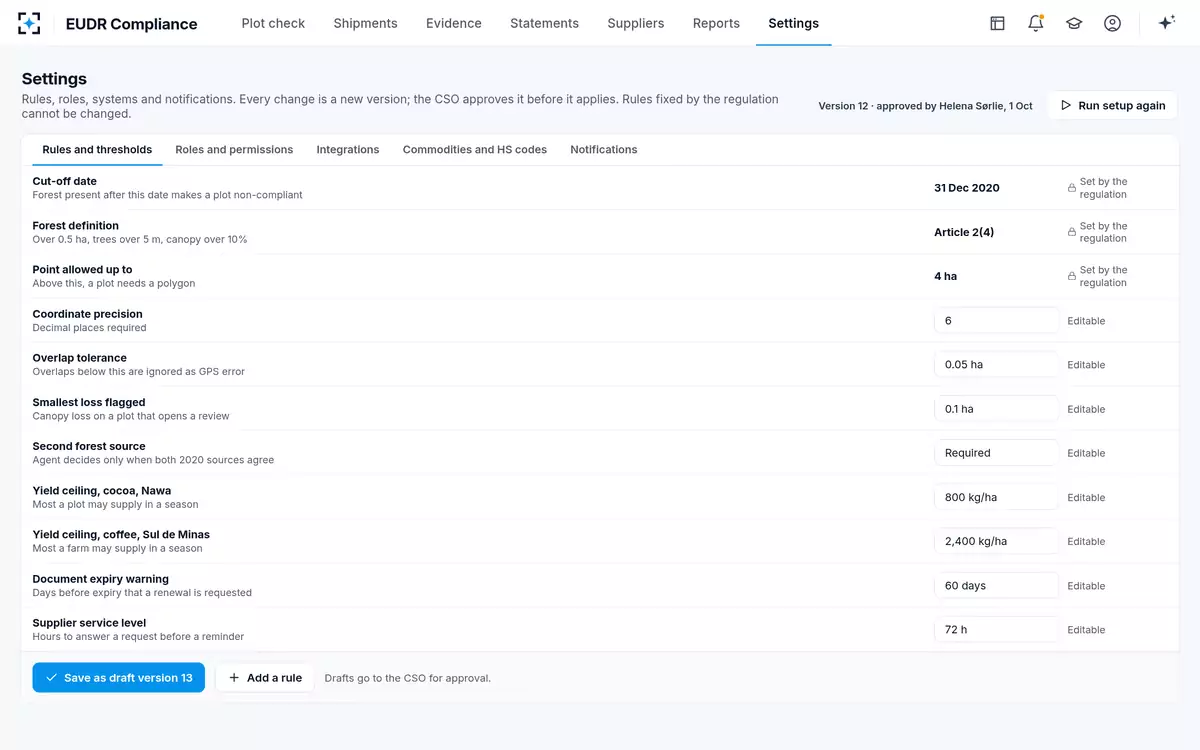Edit the cocoa Nawa yield ceiling field
The image size is (1200, 750).
point(996,497)
